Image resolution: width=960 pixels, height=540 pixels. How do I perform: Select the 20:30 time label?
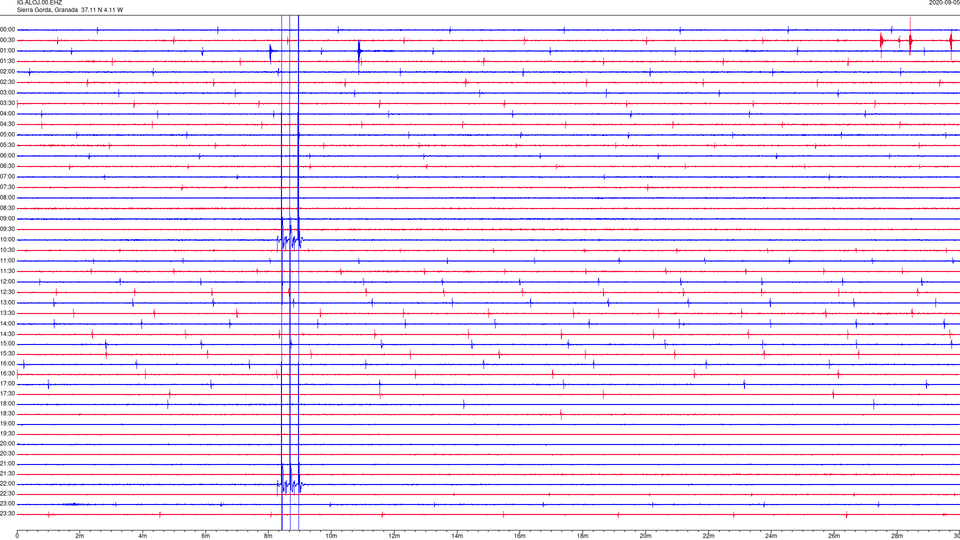[7, 454]
